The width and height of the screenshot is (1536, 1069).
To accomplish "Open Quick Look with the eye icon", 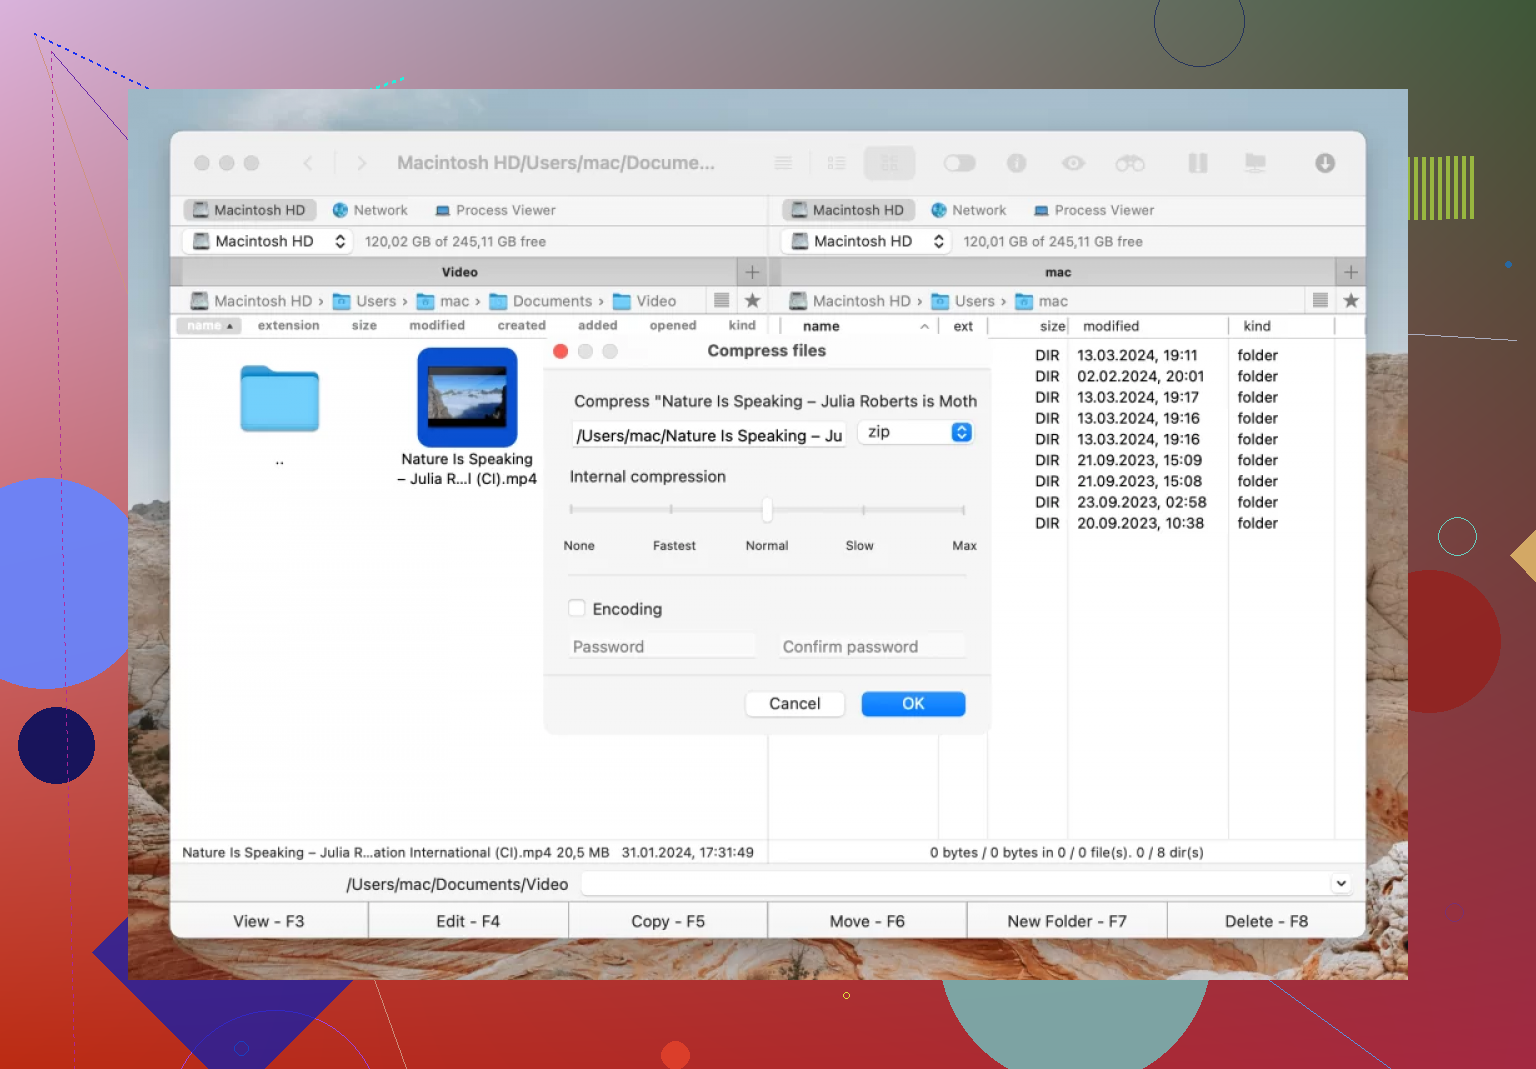I will tap(1073, 163).
